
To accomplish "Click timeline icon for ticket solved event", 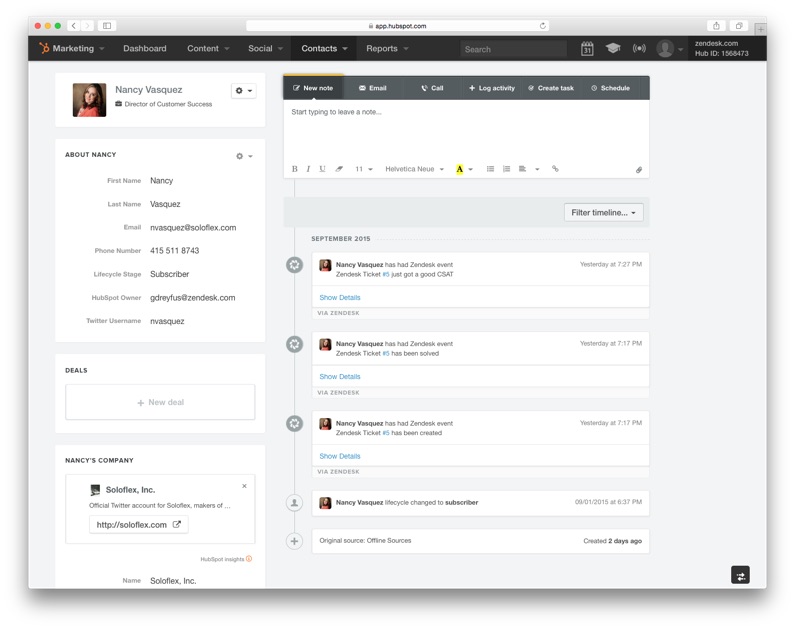I will pos(294,344).
